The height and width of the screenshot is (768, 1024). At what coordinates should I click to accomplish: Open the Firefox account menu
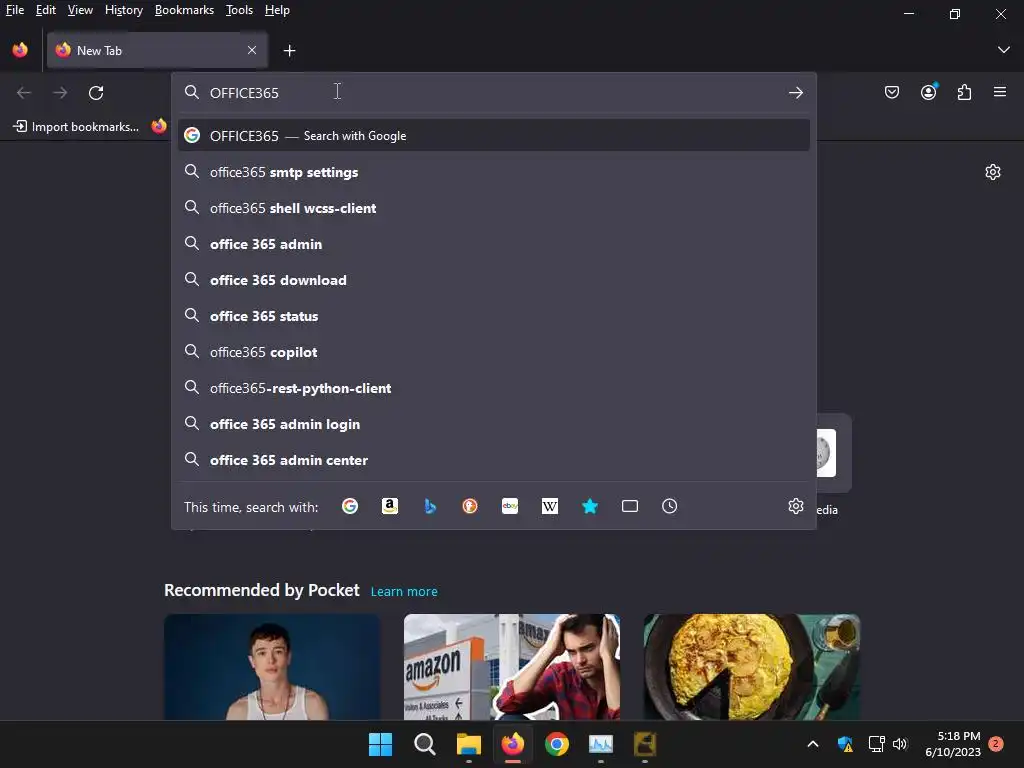(929, 92)
